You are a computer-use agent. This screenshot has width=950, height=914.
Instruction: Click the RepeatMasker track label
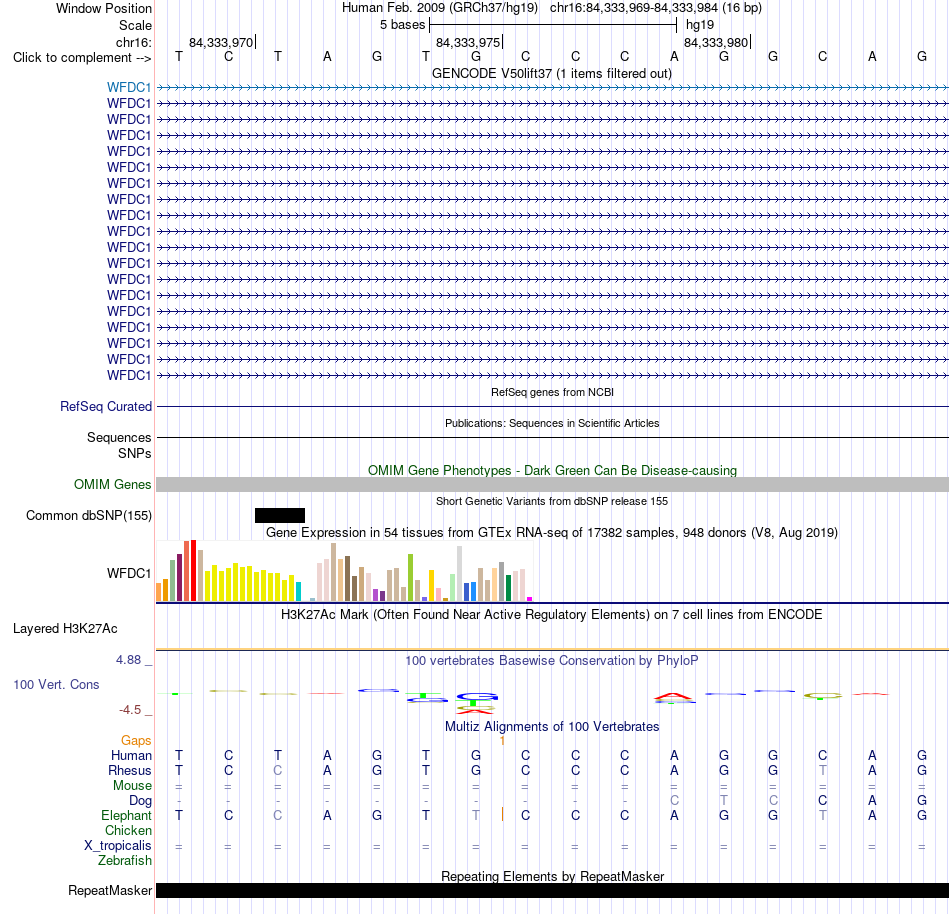click(x=110, y=890)
